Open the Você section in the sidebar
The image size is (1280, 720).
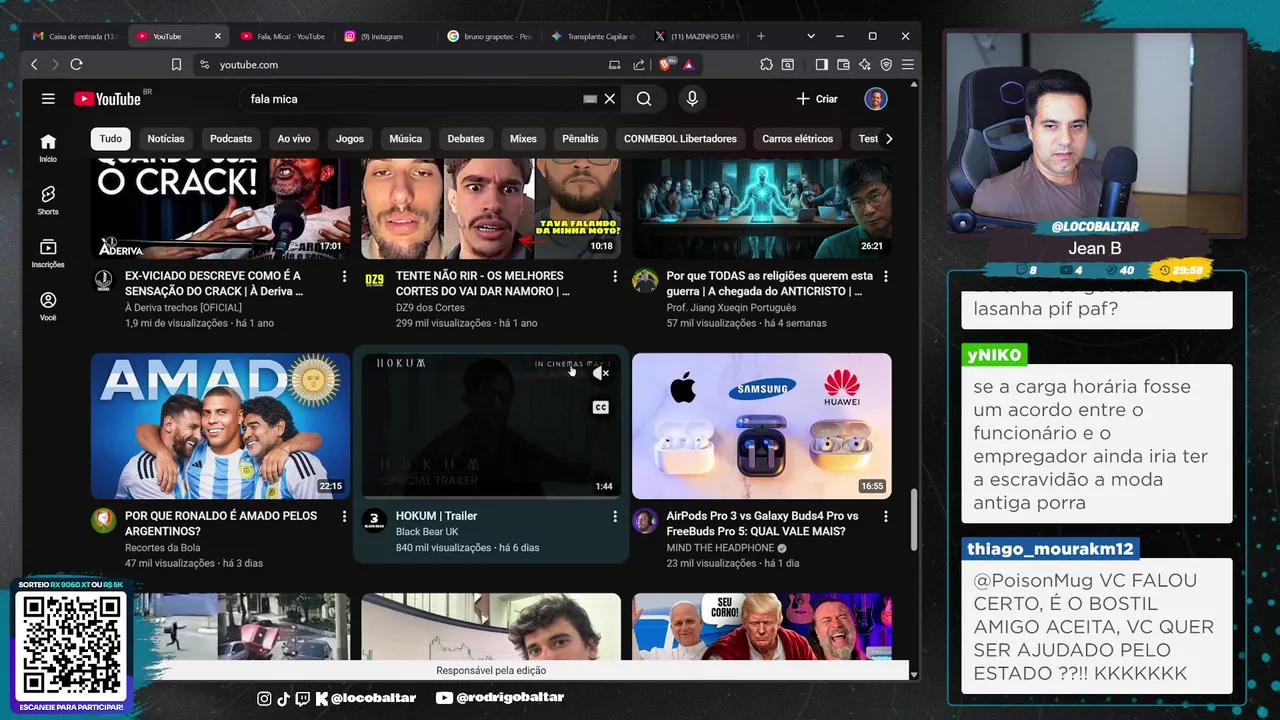48,306
